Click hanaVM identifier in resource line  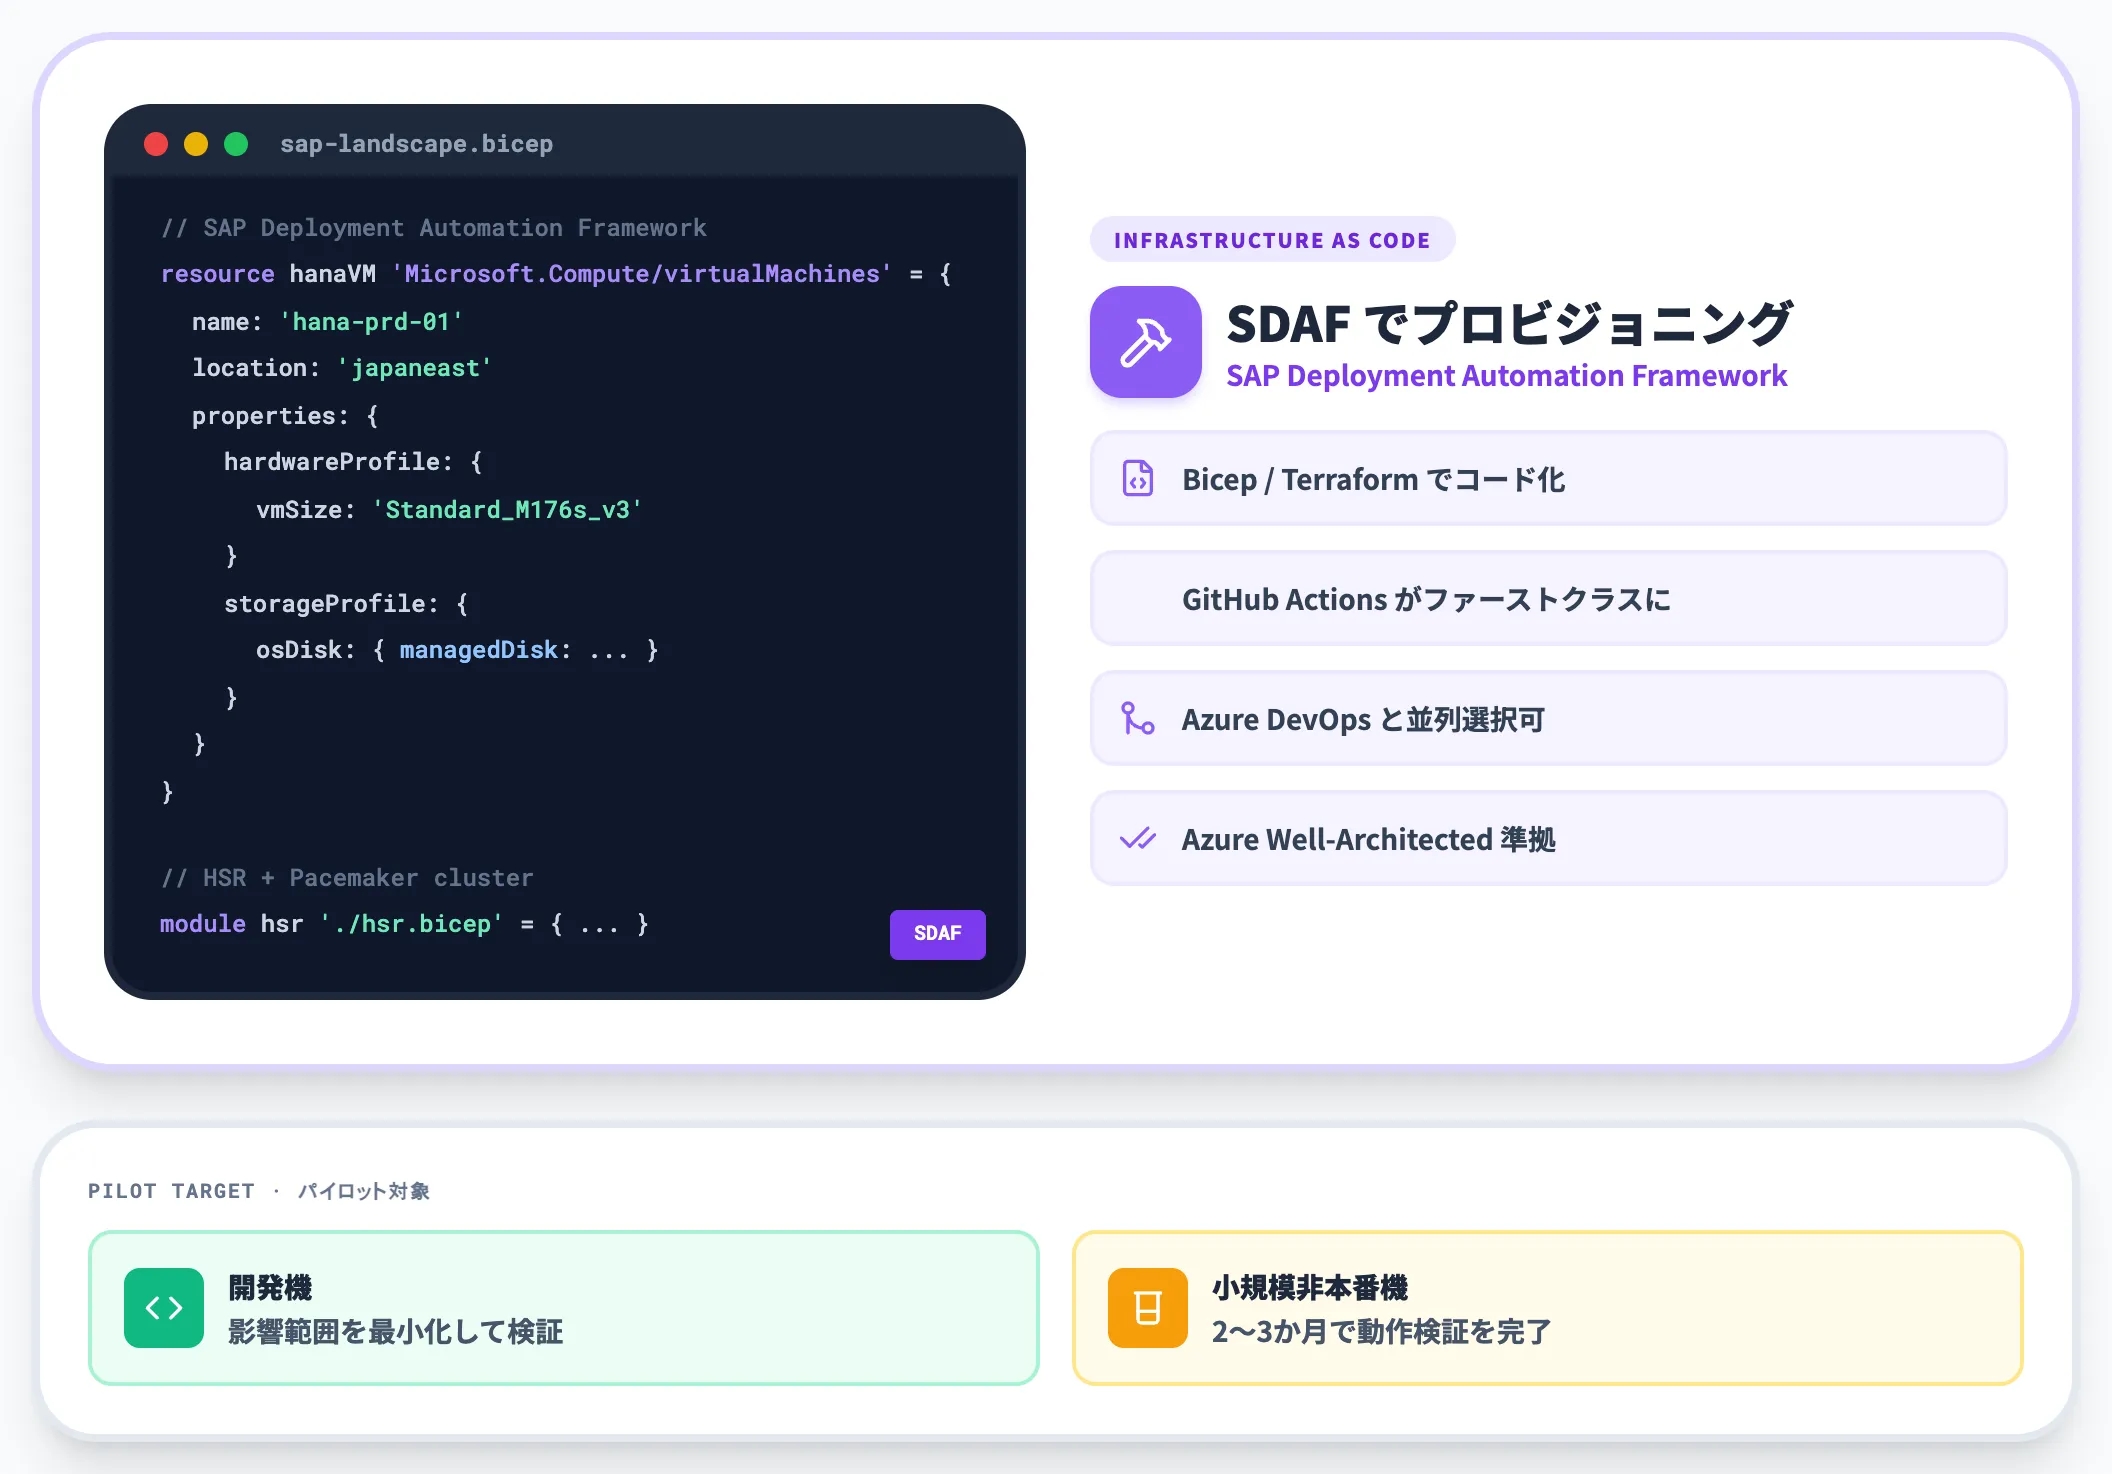333,274
